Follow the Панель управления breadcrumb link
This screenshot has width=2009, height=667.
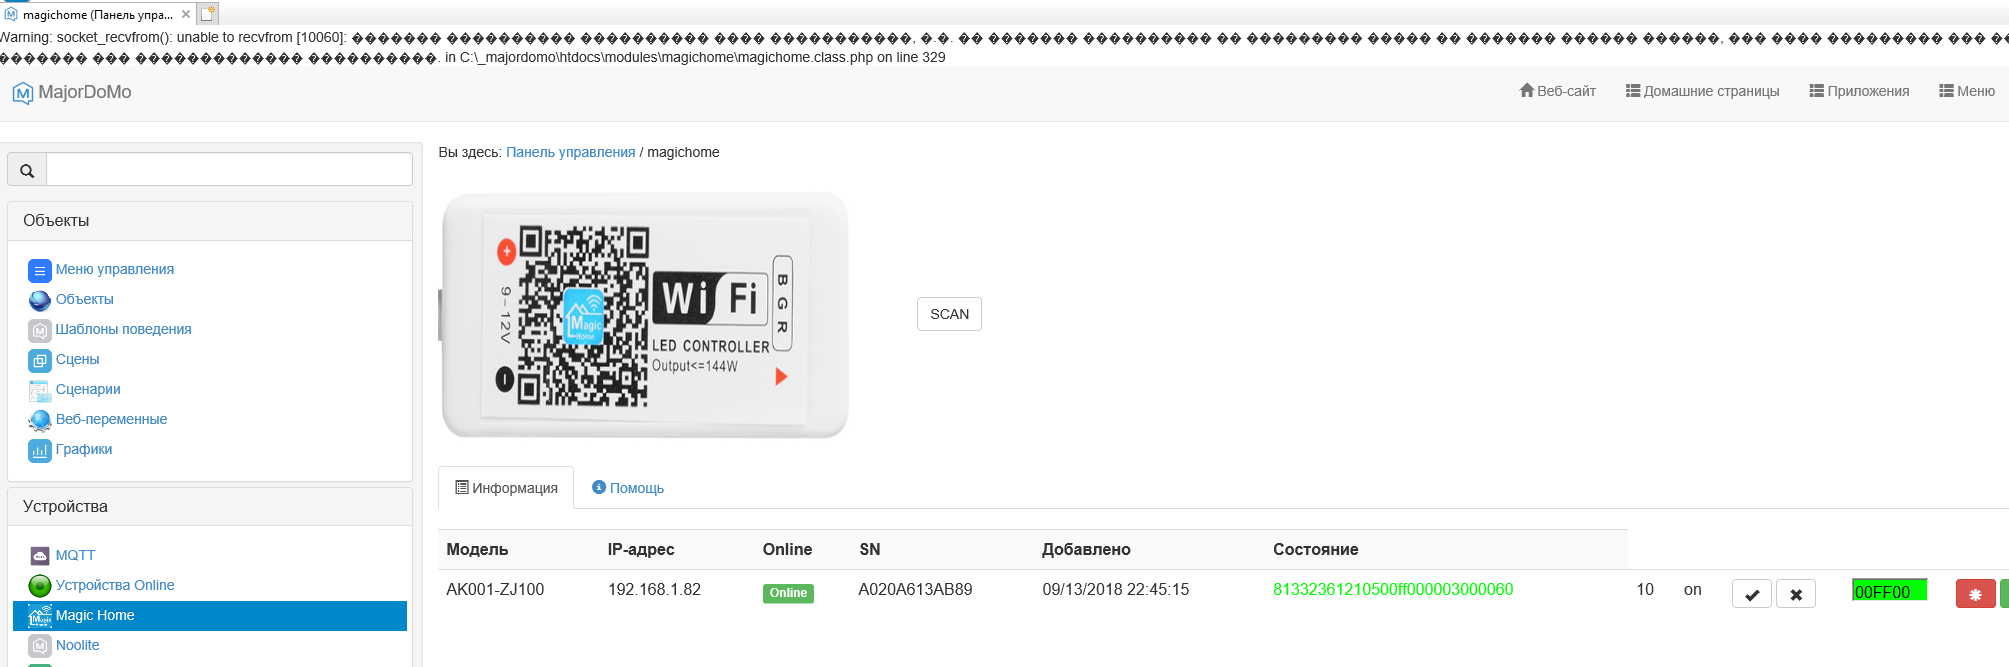point(570,152)
